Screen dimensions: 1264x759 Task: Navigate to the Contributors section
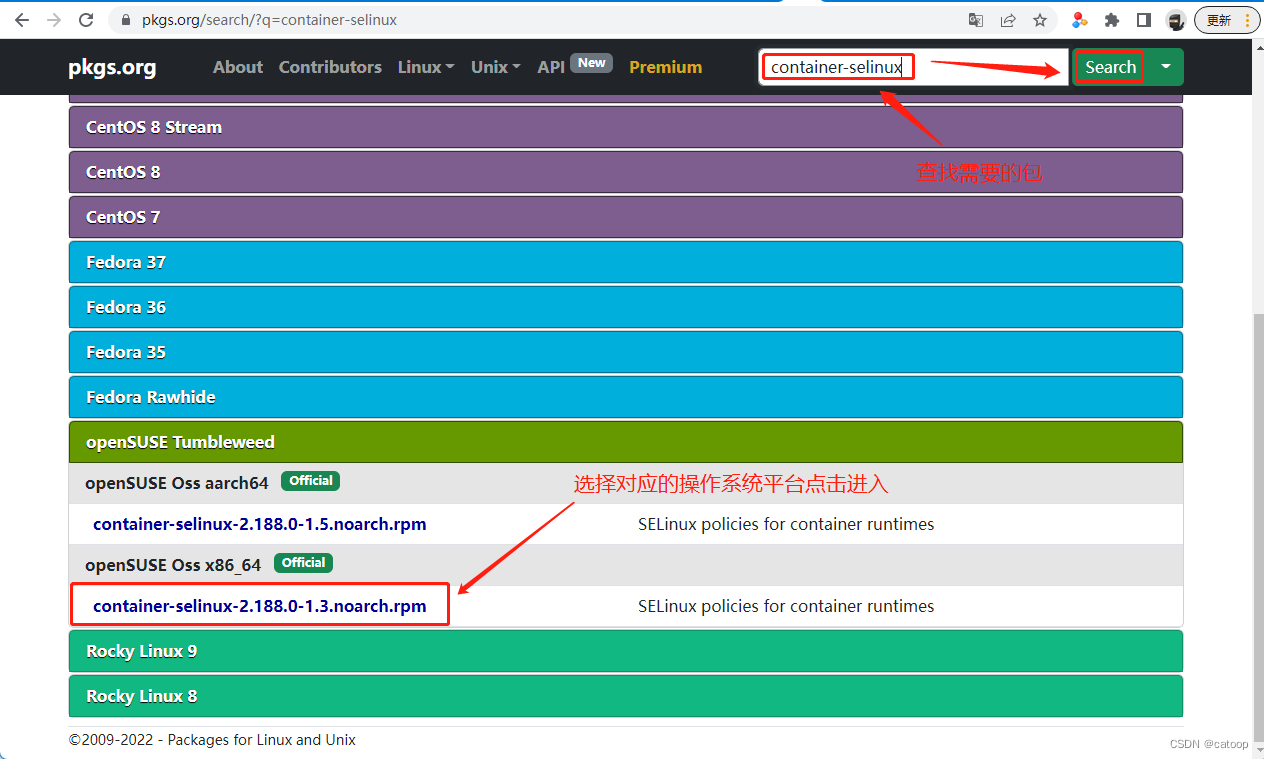click(330, 67)
